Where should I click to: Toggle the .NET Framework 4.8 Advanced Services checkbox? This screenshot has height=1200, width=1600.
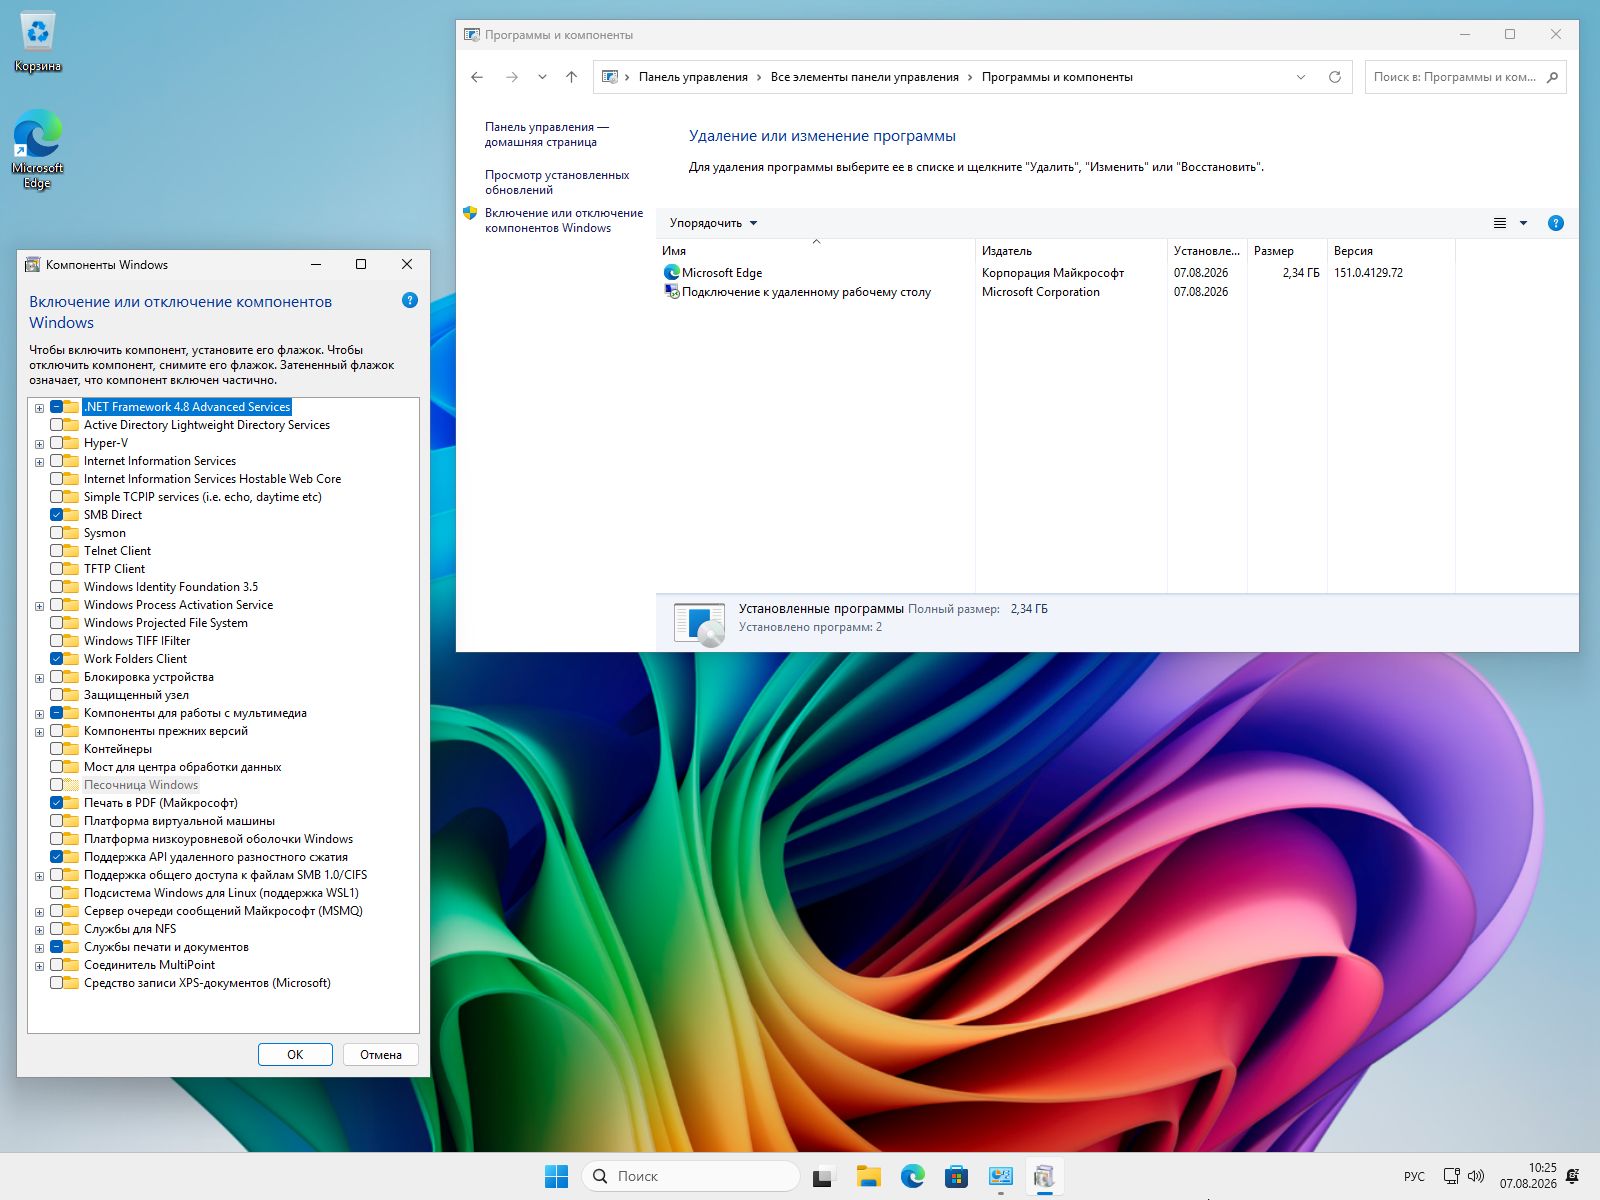(57, 407)
